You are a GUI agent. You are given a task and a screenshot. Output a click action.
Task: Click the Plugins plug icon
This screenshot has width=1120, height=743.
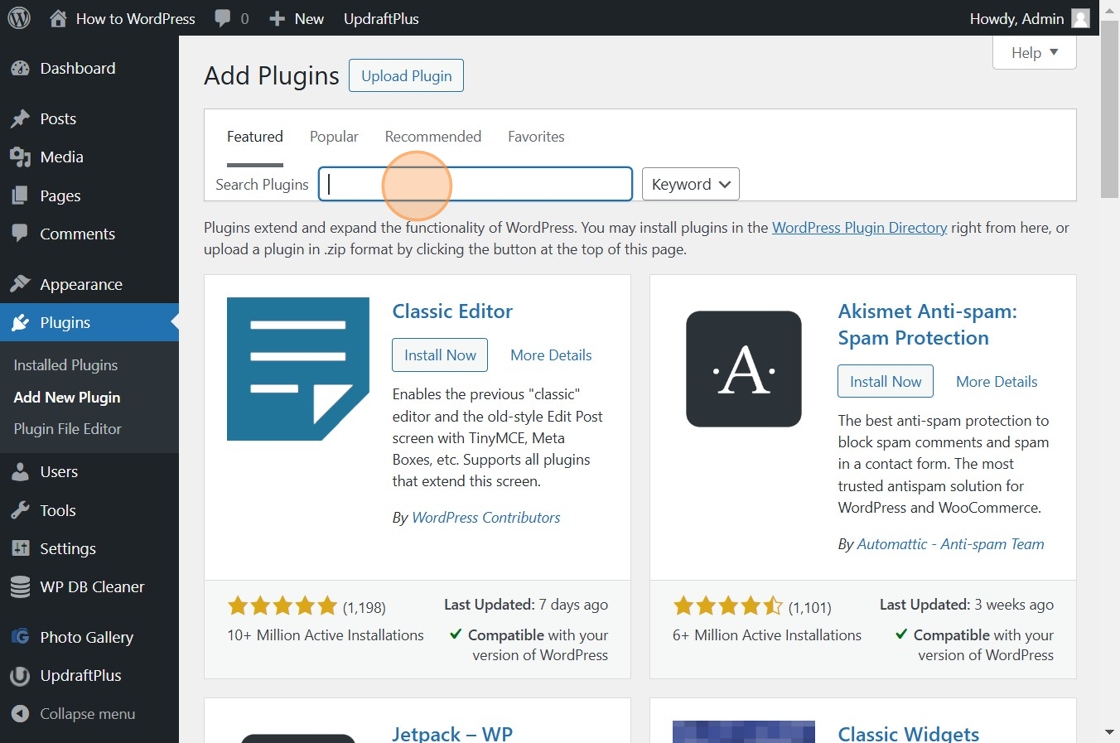(20, 323)
